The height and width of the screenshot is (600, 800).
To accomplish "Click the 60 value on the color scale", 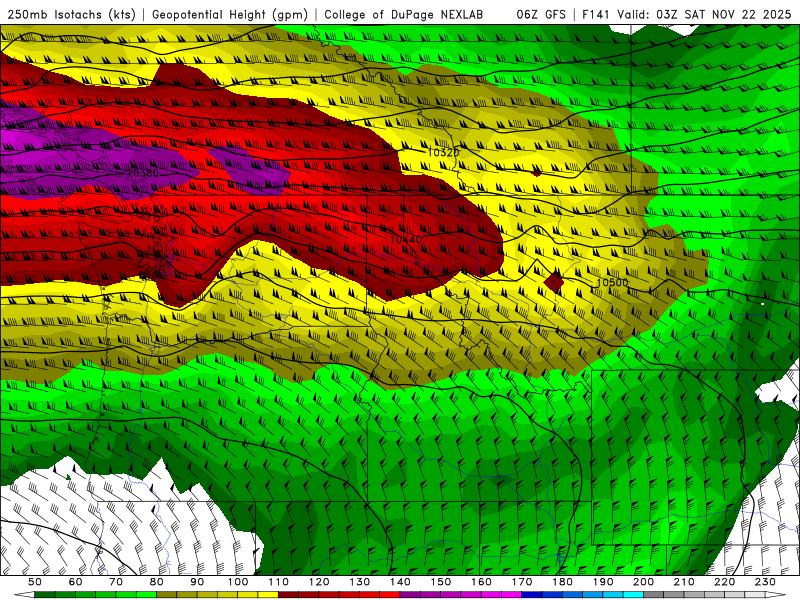I will click(75, 582).
